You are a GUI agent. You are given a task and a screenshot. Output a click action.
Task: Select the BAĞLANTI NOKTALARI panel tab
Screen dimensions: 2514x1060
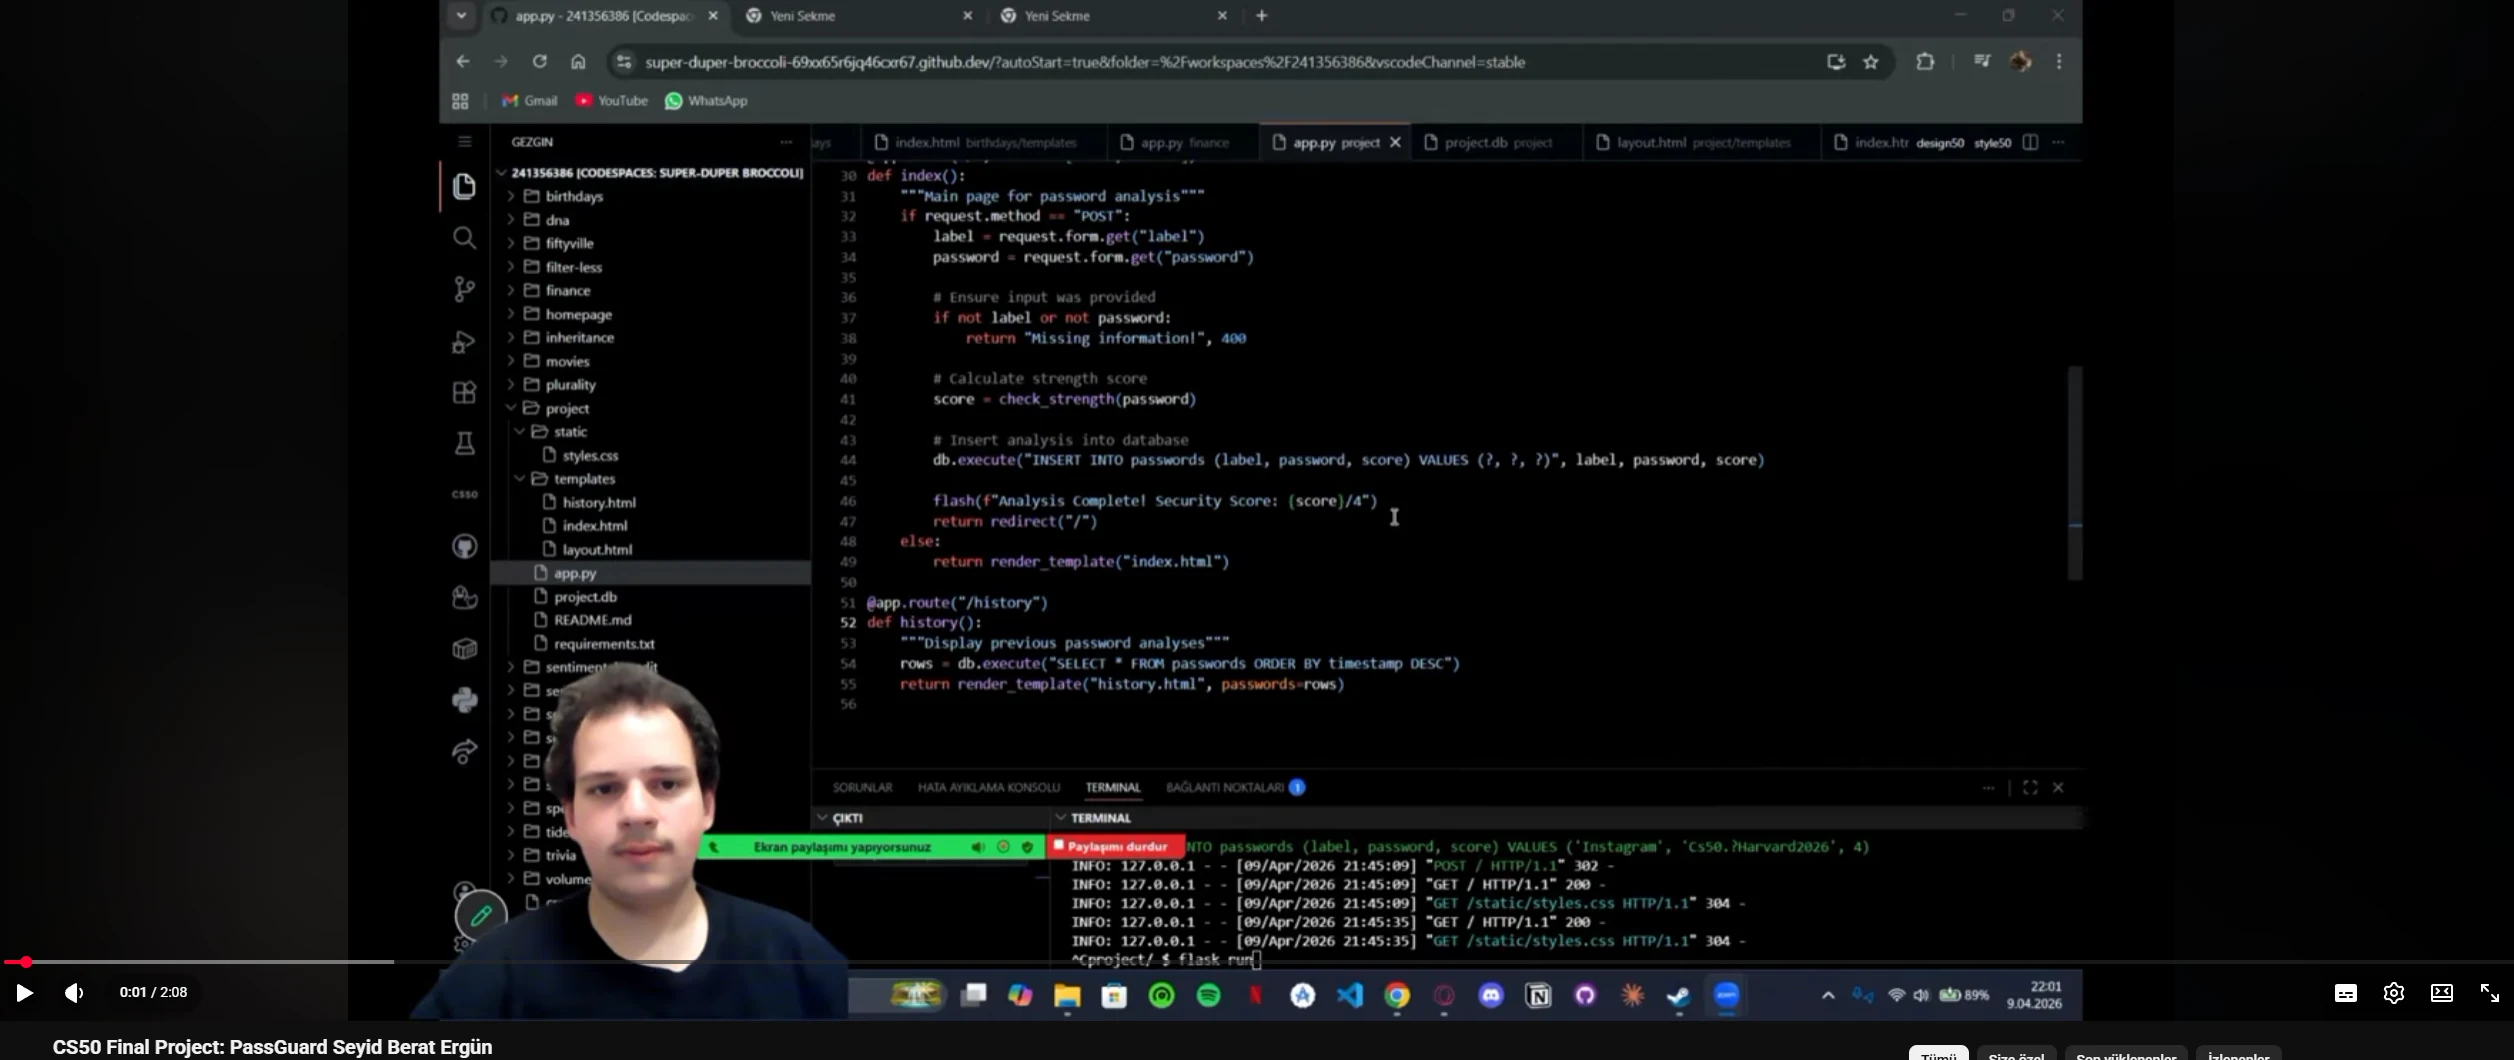click(x=1224, y=787)
